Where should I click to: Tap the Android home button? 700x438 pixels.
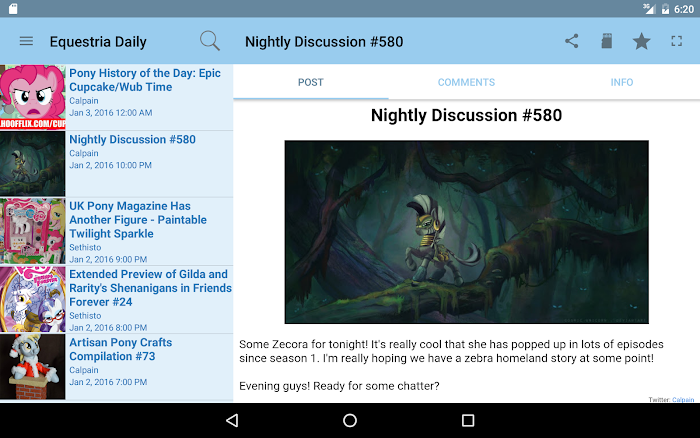(350, 420)
